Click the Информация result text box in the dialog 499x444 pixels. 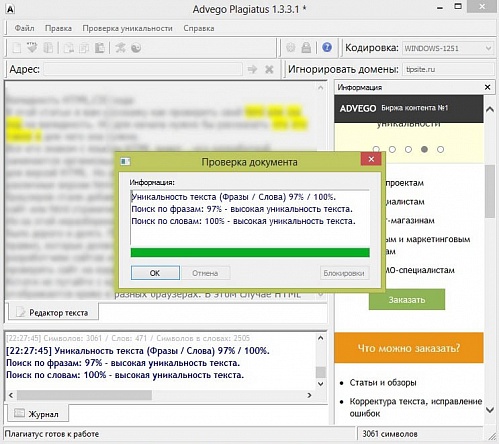tap(250, 217)
